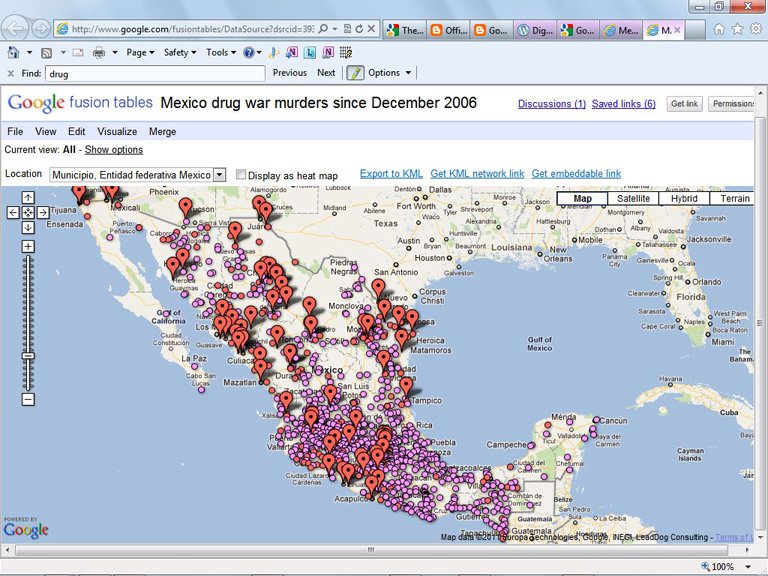
Task: Stop loading with the X icon in address bar
Action: coord(371,29)
